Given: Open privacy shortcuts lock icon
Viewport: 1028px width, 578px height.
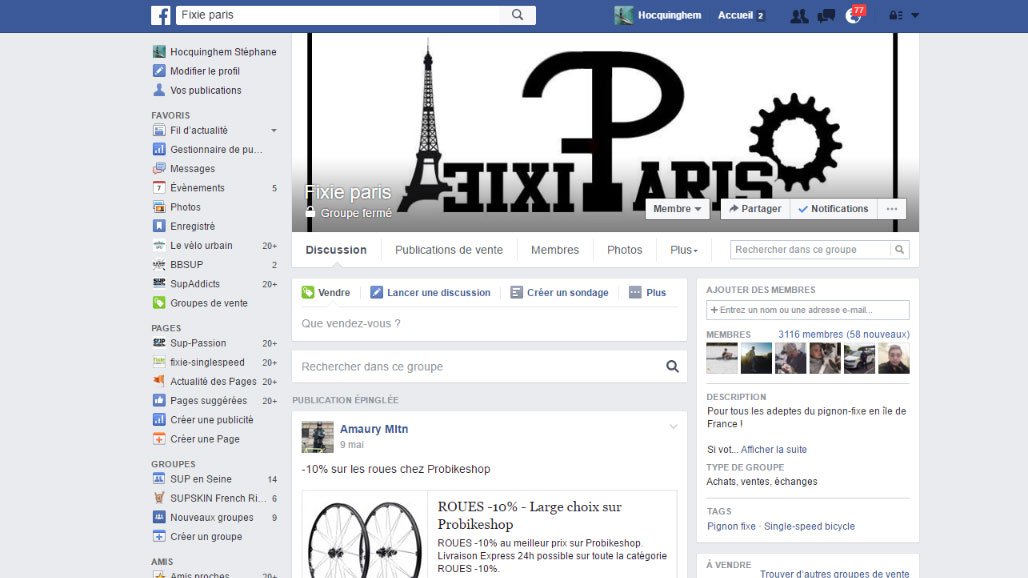Looking at the screenshot, I should pos(896,15).
